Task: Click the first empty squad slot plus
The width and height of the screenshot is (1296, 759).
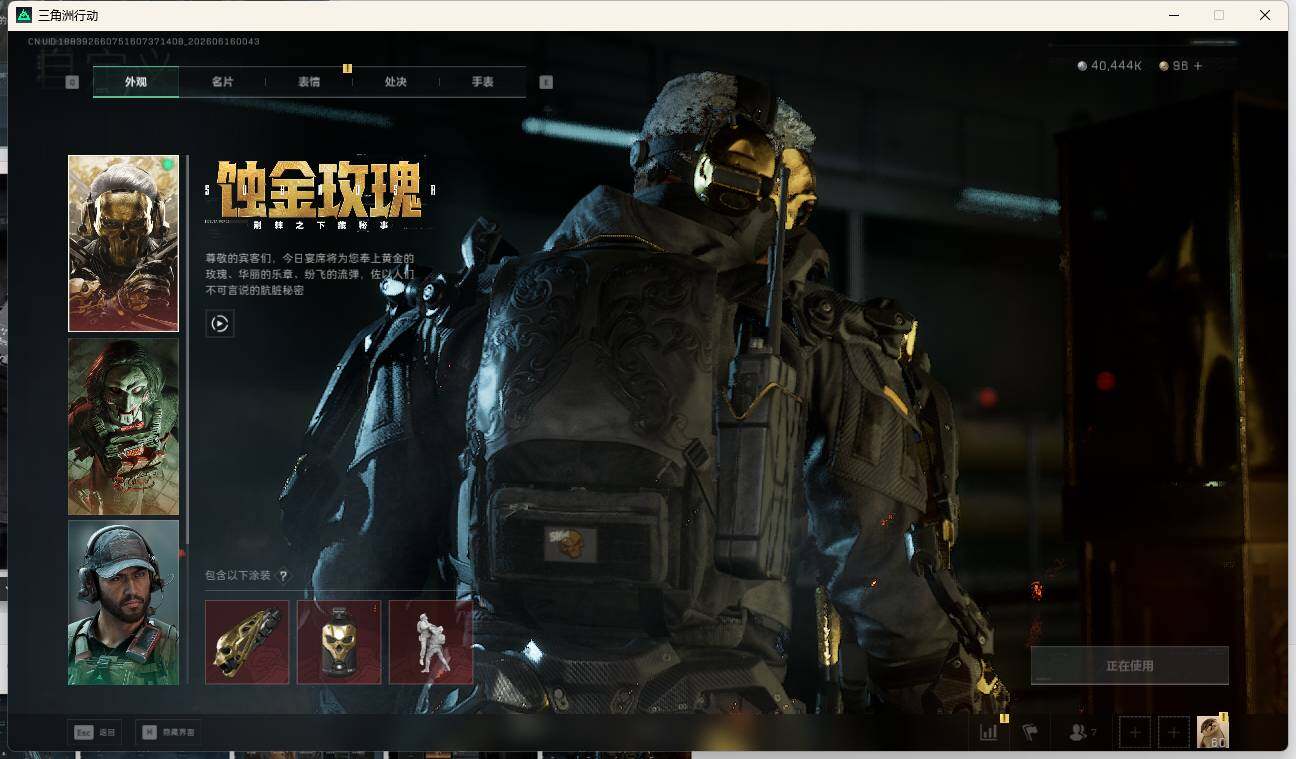Action: 1135,732
